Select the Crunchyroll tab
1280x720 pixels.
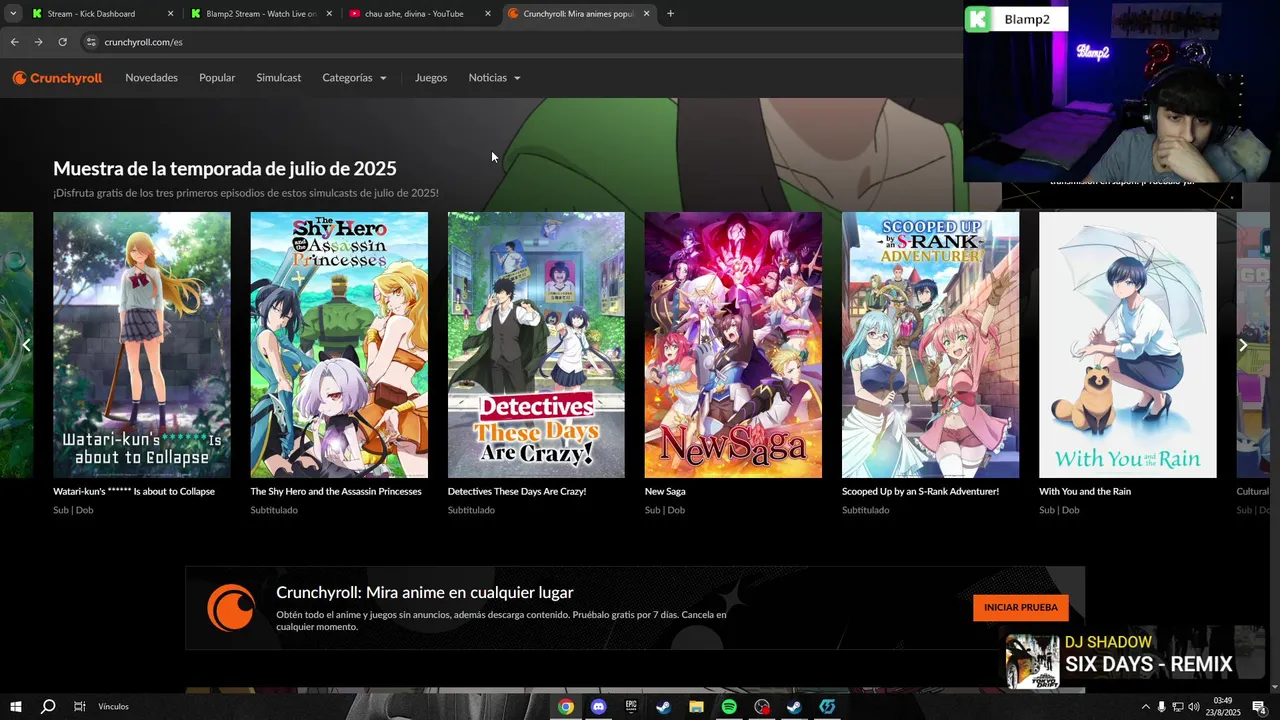[x=578, y=14]
